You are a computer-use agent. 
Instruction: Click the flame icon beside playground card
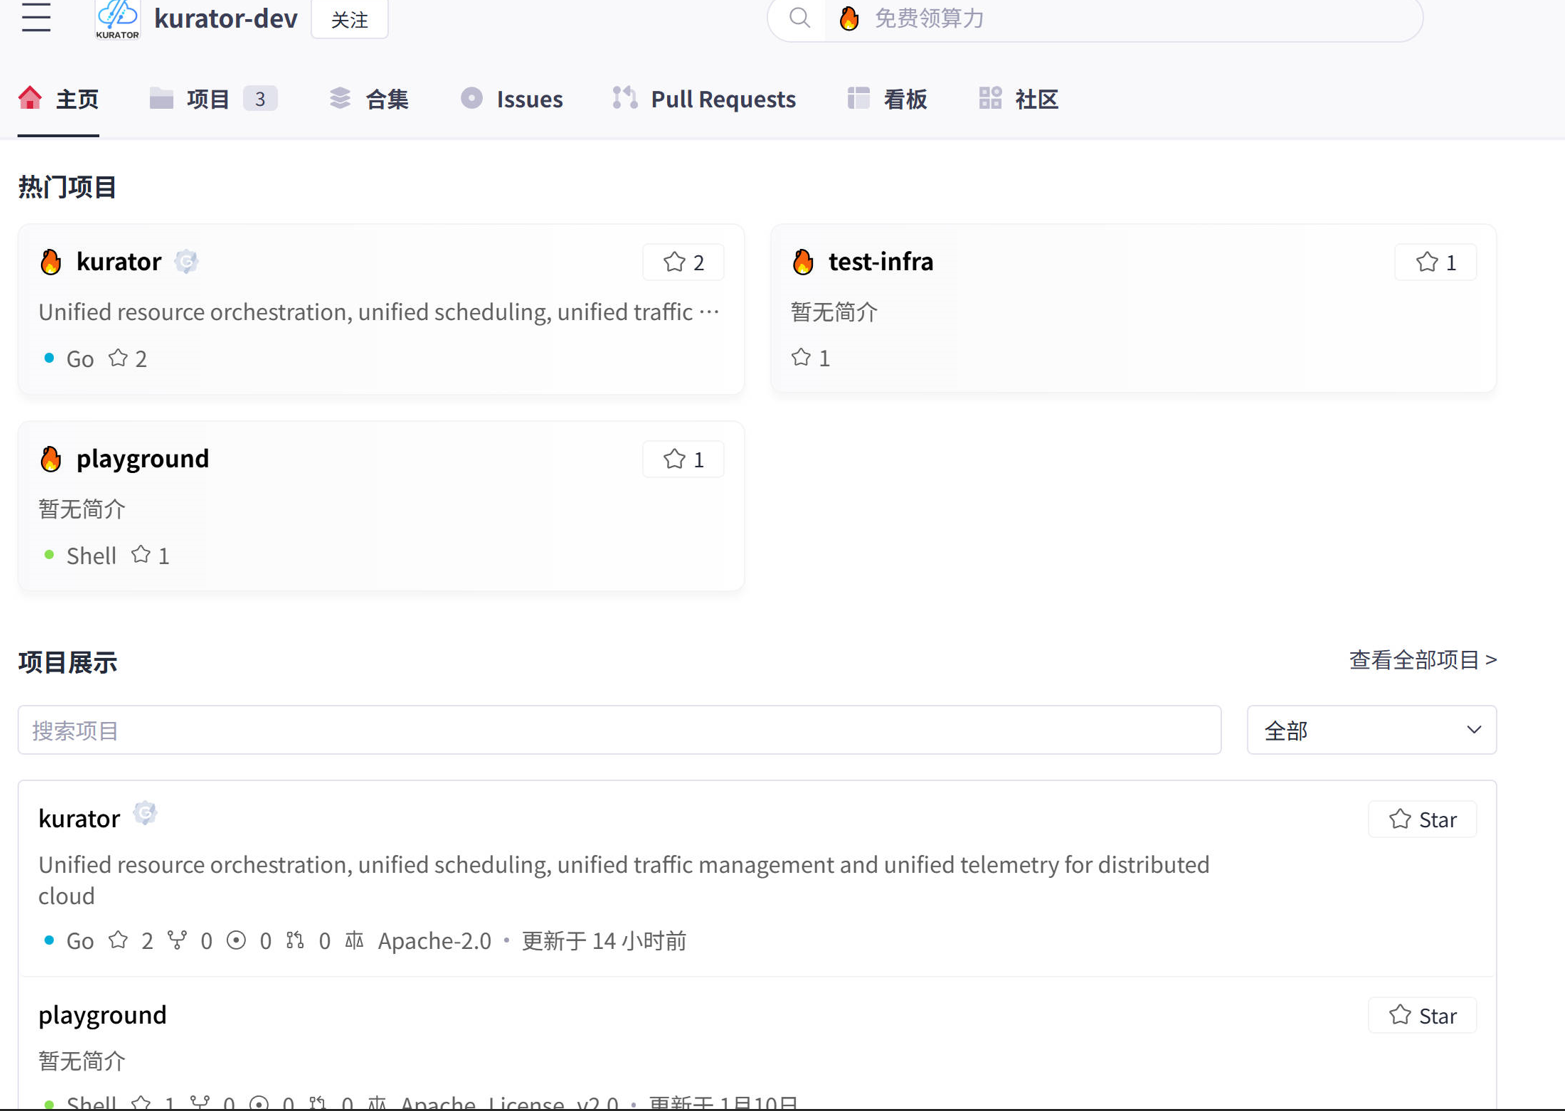(51, 459)
